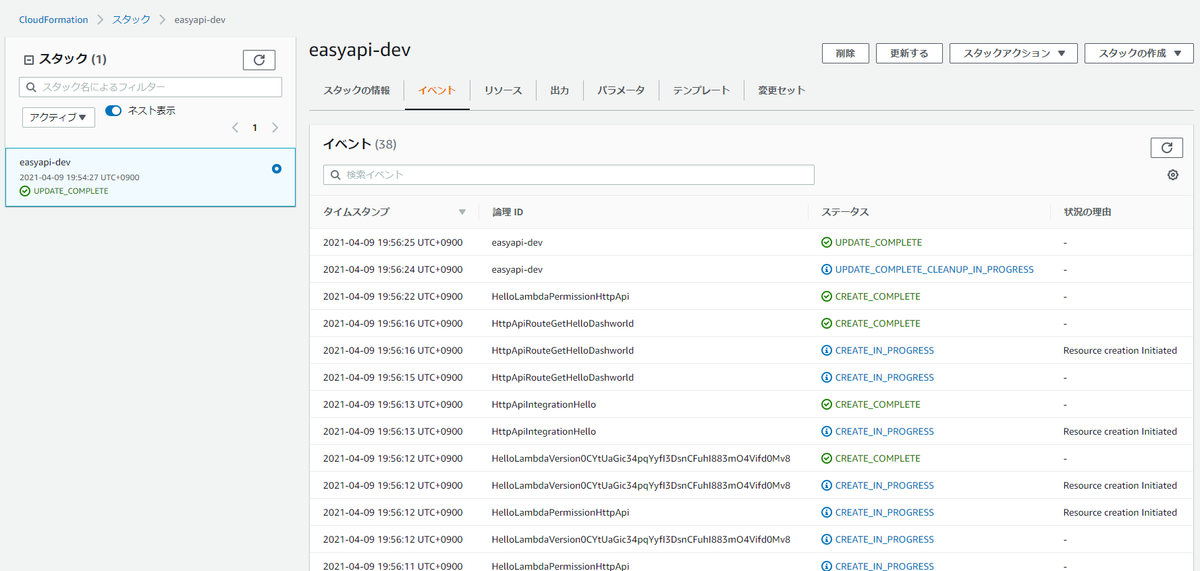The image size is (1200, 571).
Task: Click UPDATE_COMPLETE status at 19:56:25
Action: coord(878,243)
